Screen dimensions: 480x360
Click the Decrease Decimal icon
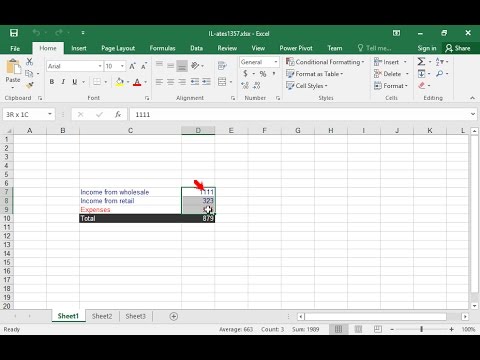(257, 86)
